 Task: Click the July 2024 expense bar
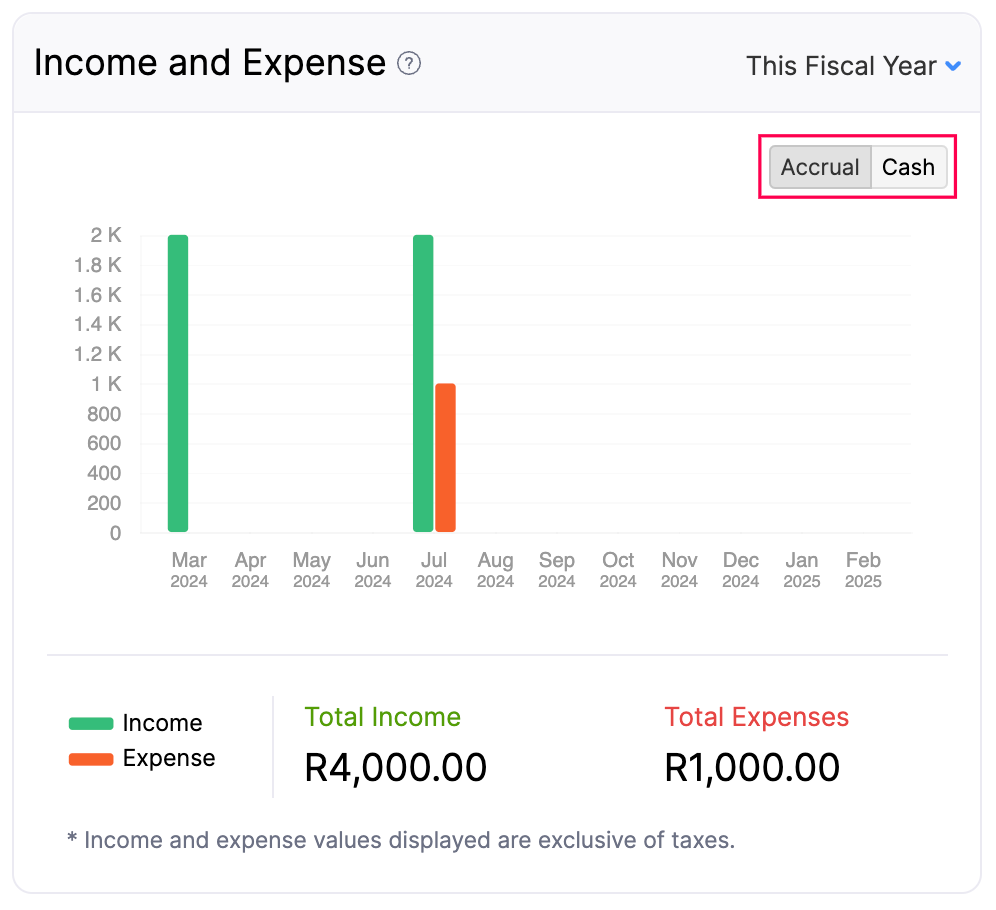[x=445, y=455]
